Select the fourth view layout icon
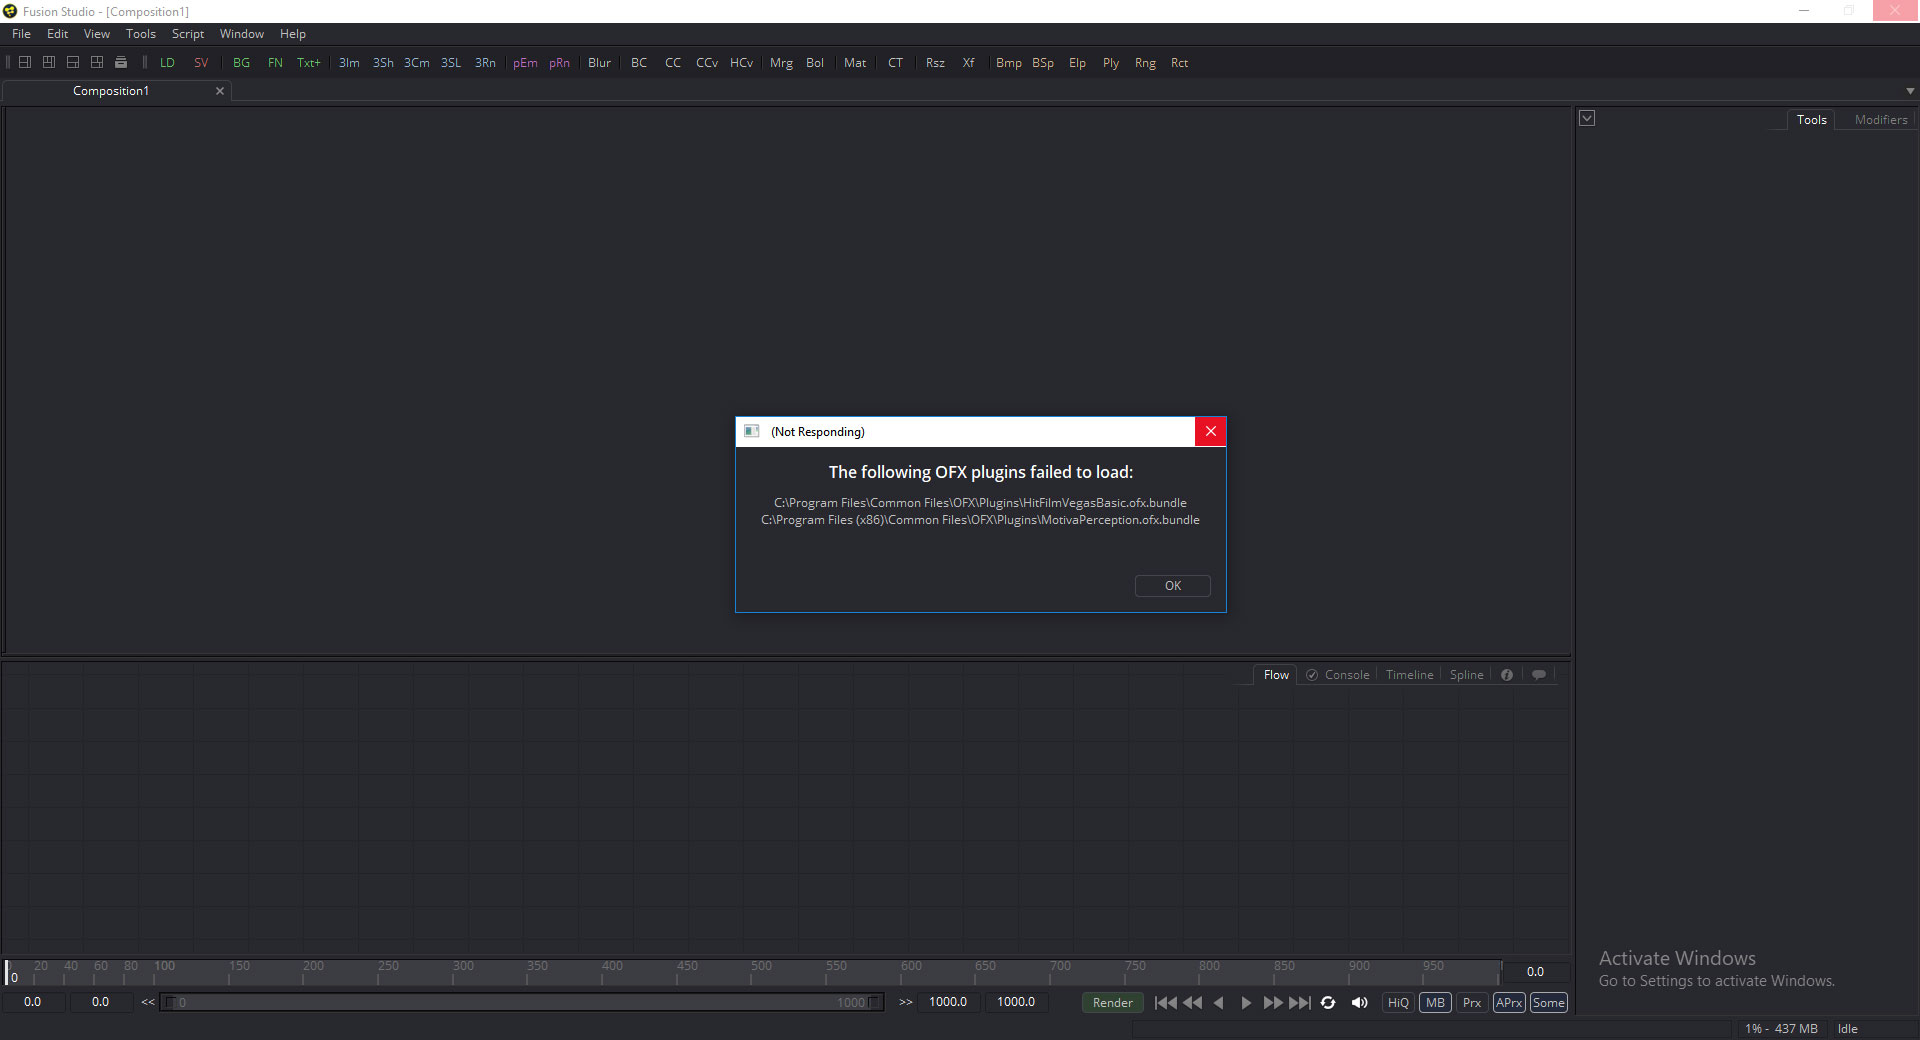 tap(97, 62)
